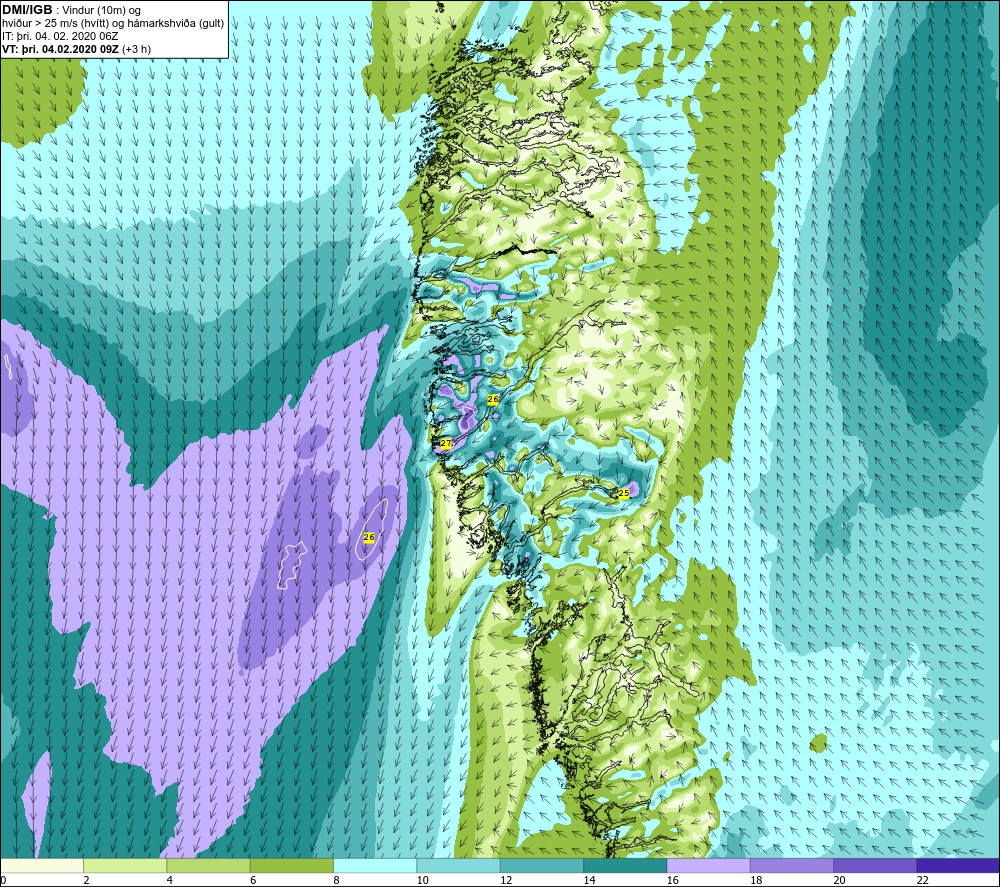1000x887 pixels.
Task: Click the legend scale number 10
Action: [422, 880]
